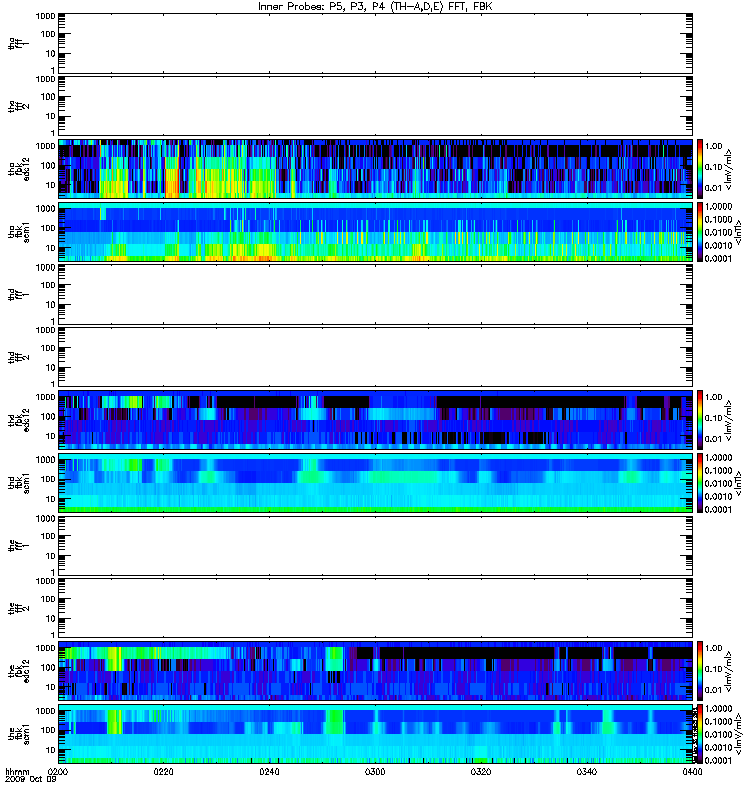Screen dimensions: 750x800
Task: Click the nT unit label beside tha scm1 color bar
Action: tap(738, 232)
